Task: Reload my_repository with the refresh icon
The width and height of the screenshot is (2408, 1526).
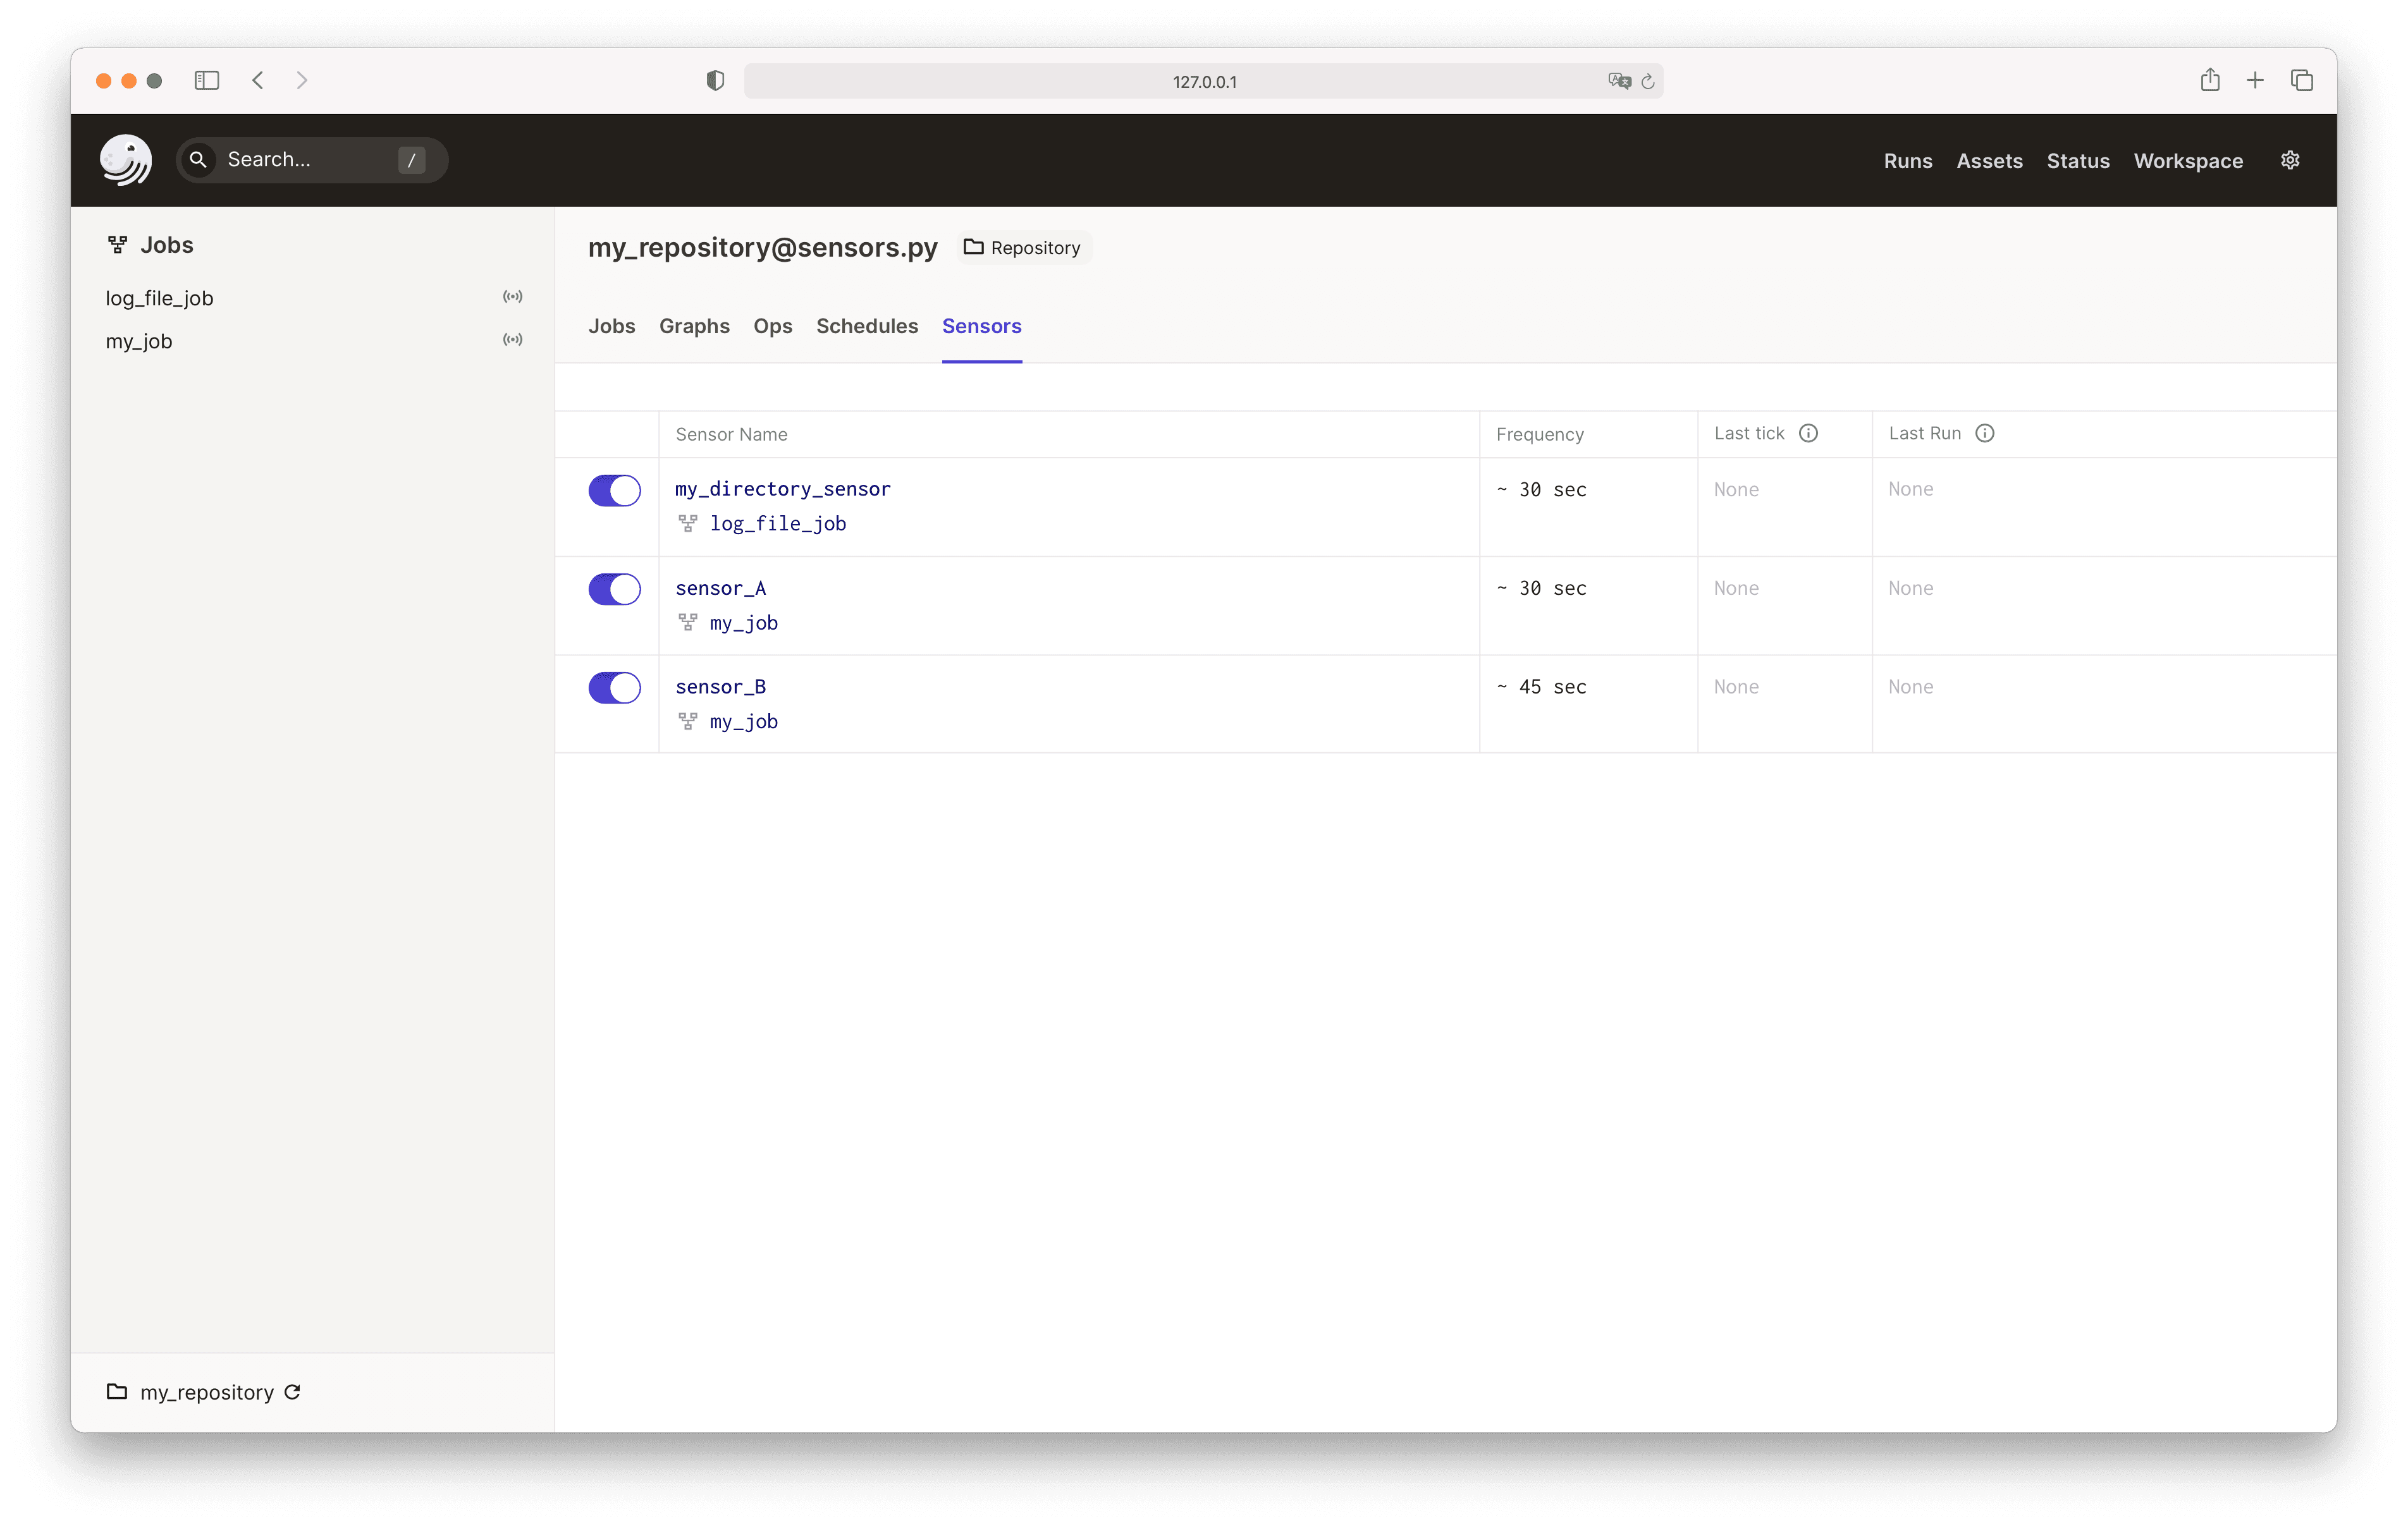Action: coord(292,1392)
